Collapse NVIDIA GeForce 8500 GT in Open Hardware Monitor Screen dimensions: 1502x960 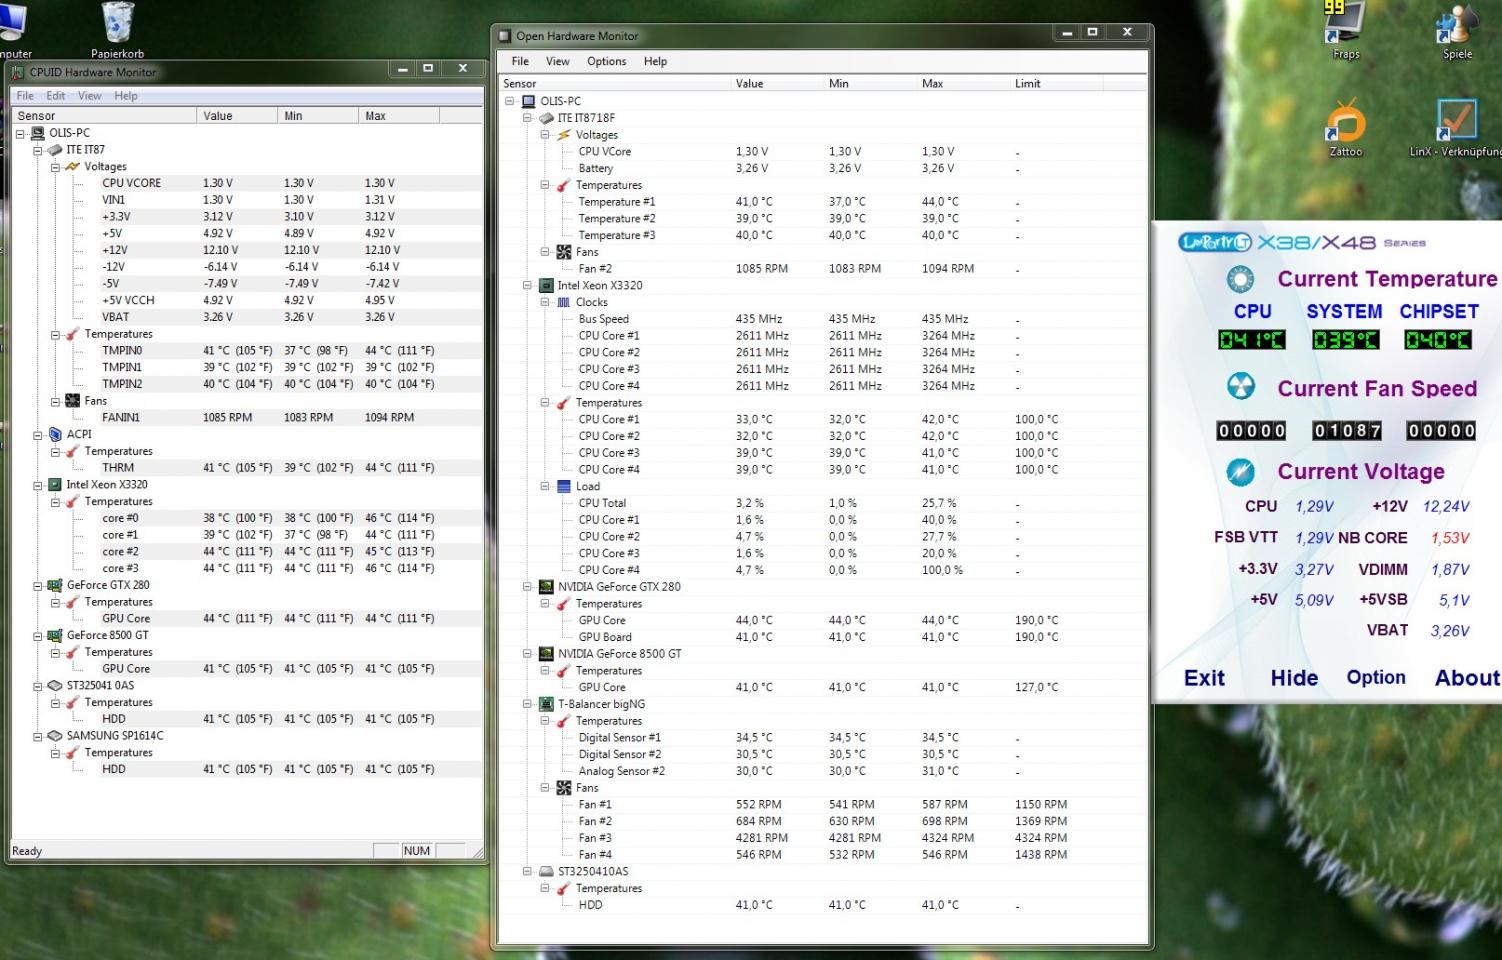click(528, 654)
